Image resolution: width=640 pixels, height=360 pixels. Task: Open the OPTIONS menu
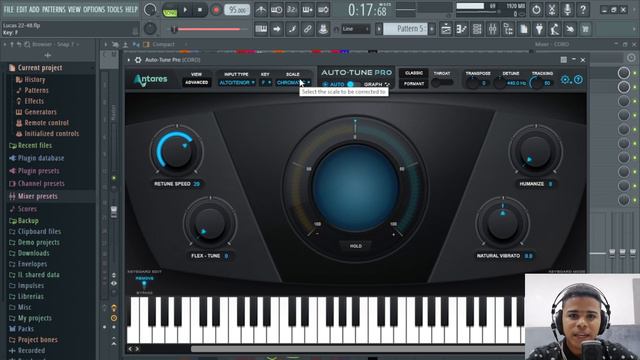tap(94, 9)
